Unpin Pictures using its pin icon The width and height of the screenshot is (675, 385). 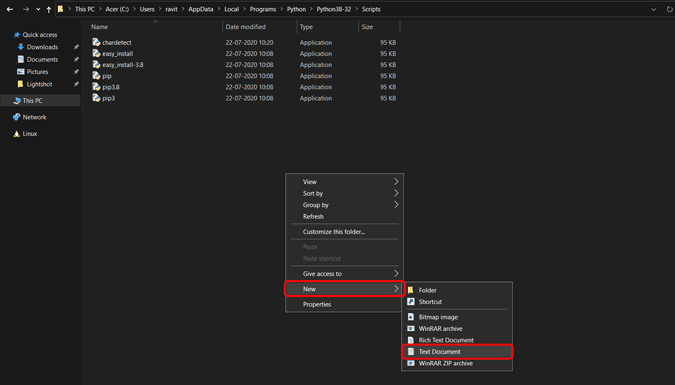[x=76, y=72]
